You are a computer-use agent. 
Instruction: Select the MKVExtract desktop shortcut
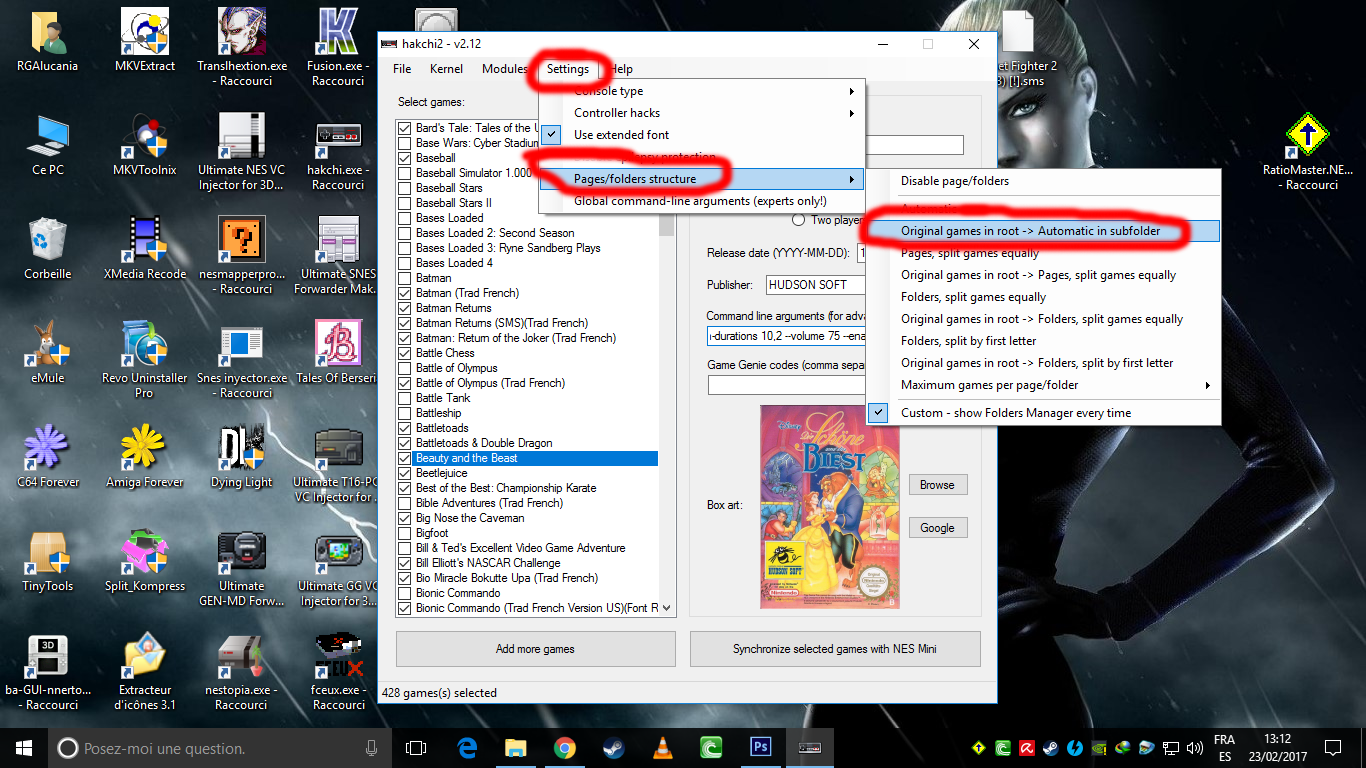pos(144,40)
